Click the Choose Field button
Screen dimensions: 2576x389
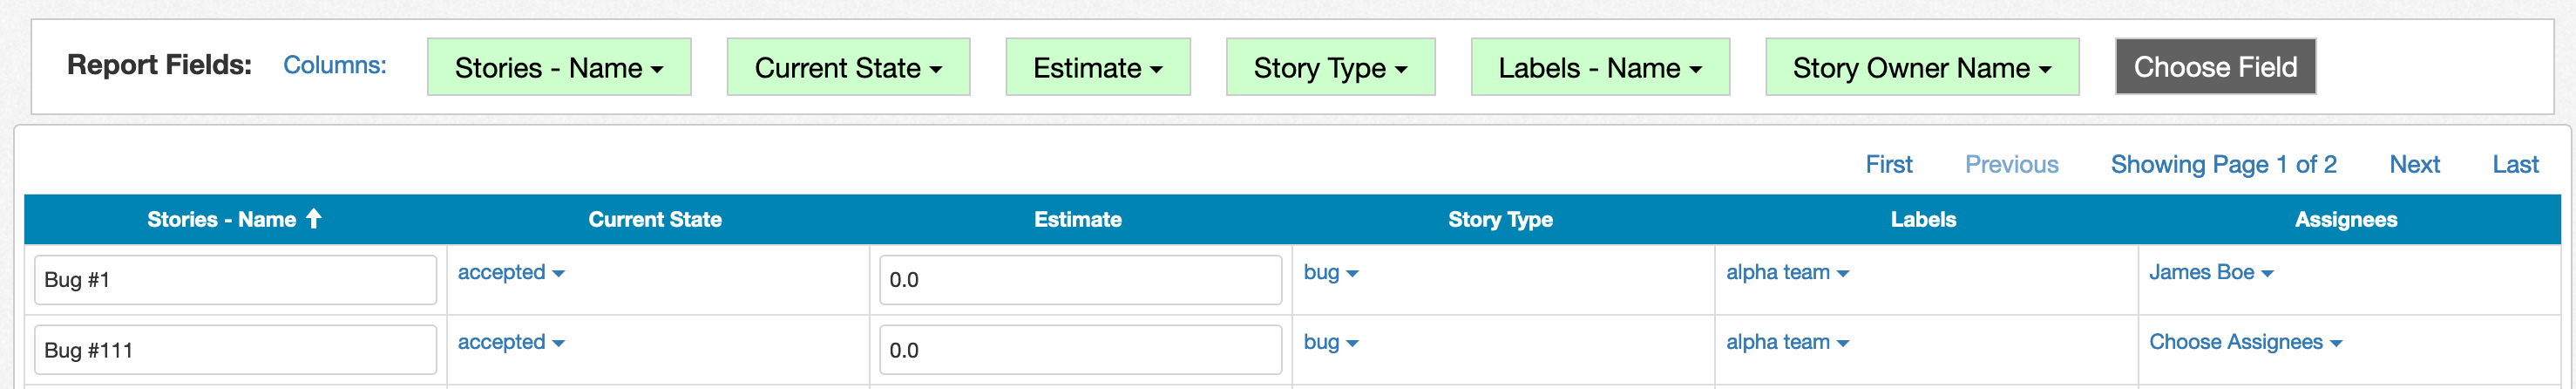tap(2215, 67)
